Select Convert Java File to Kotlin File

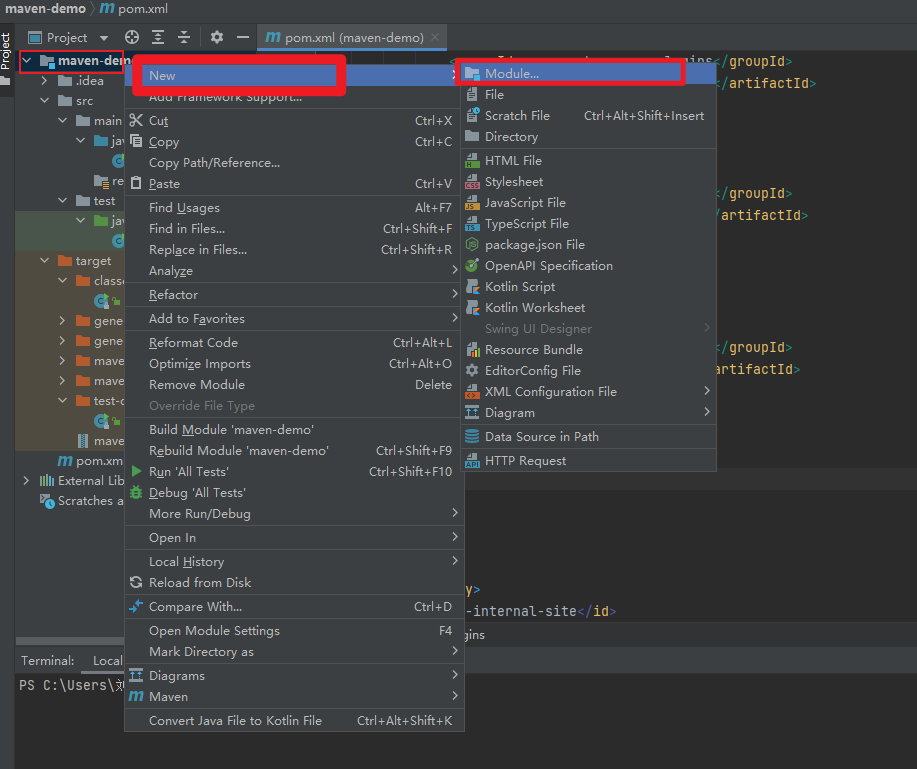(295, 721)
